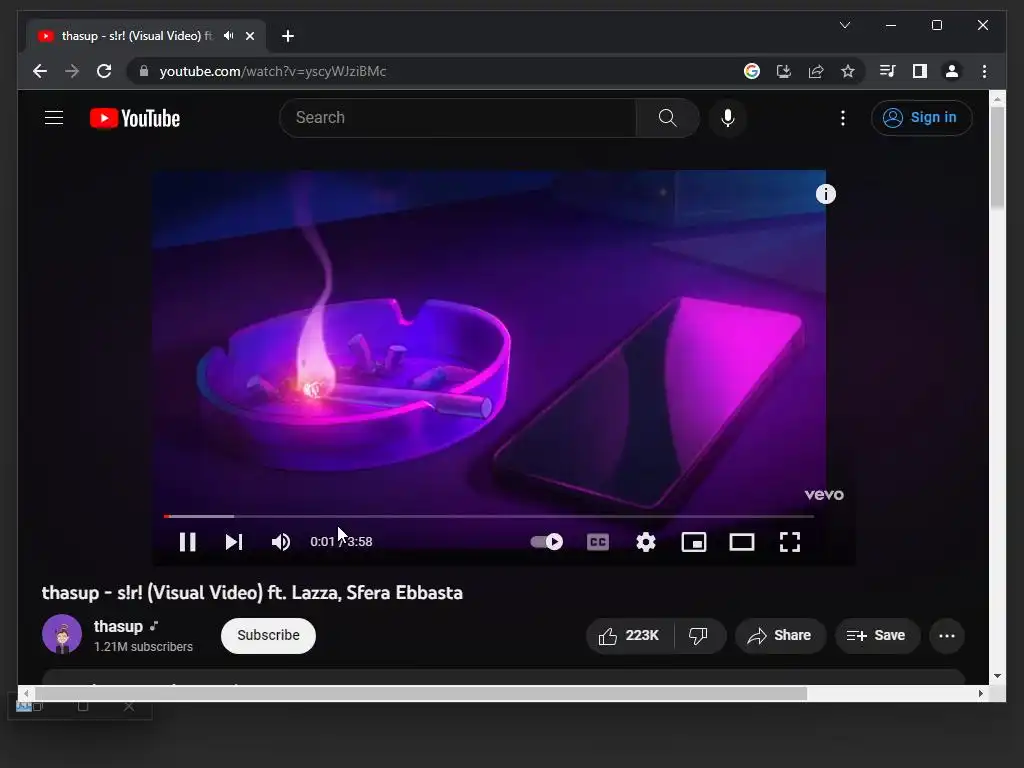Dislike this video
The width and height of the screenshot is (1024, 768).
coord(699,635)
